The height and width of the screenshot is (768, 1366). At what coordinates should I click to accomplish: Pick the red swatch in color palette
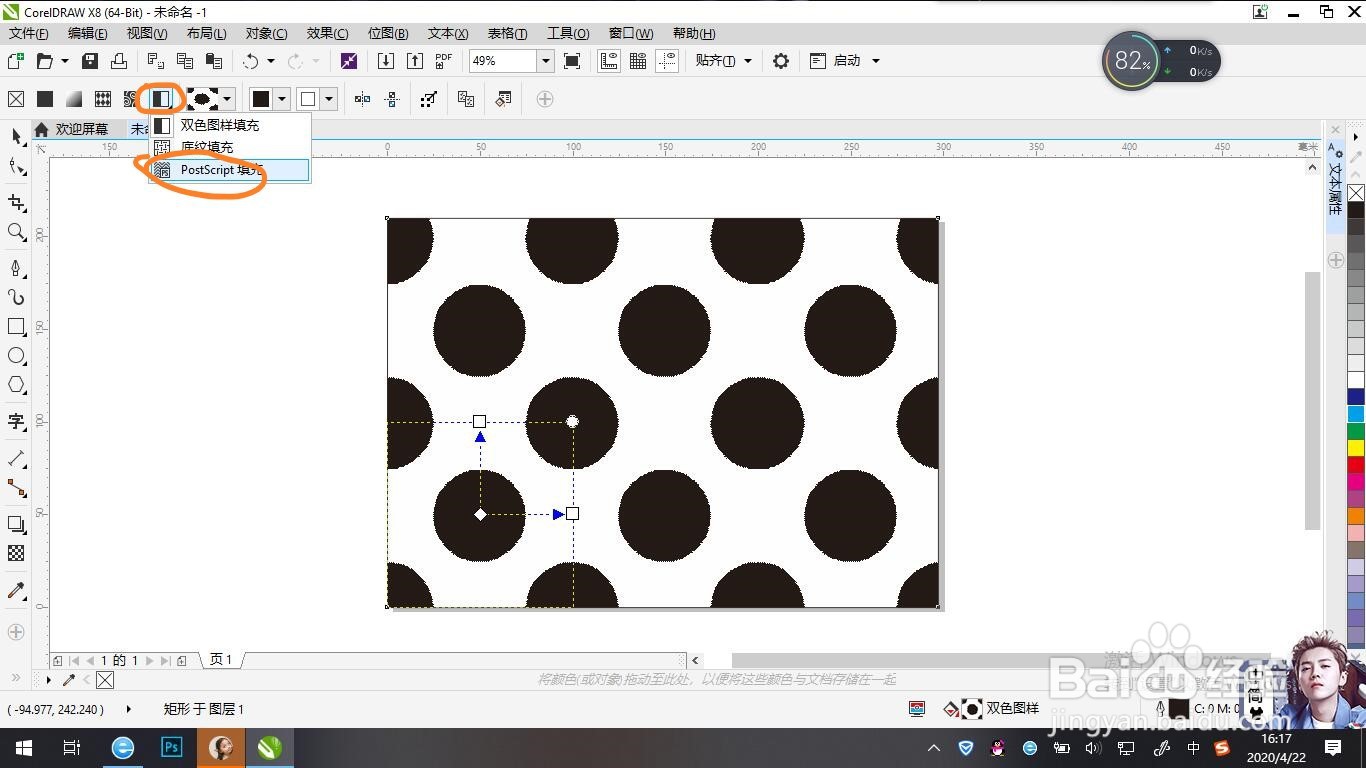1356,465
